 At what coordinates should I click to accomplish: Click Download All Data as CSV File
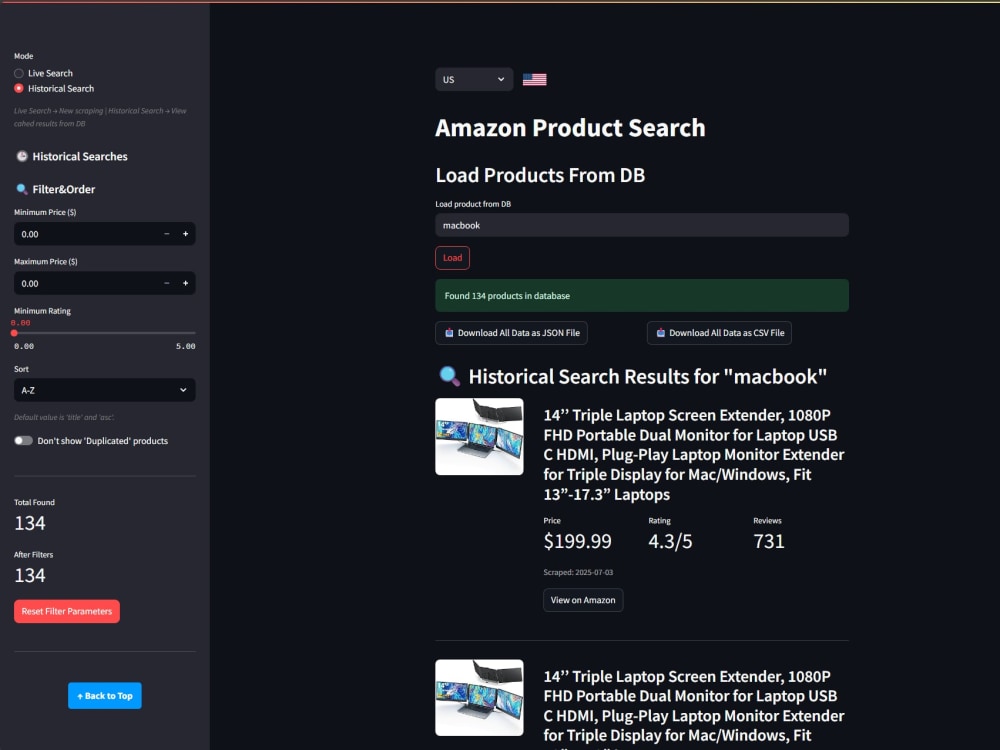(719, 333)
